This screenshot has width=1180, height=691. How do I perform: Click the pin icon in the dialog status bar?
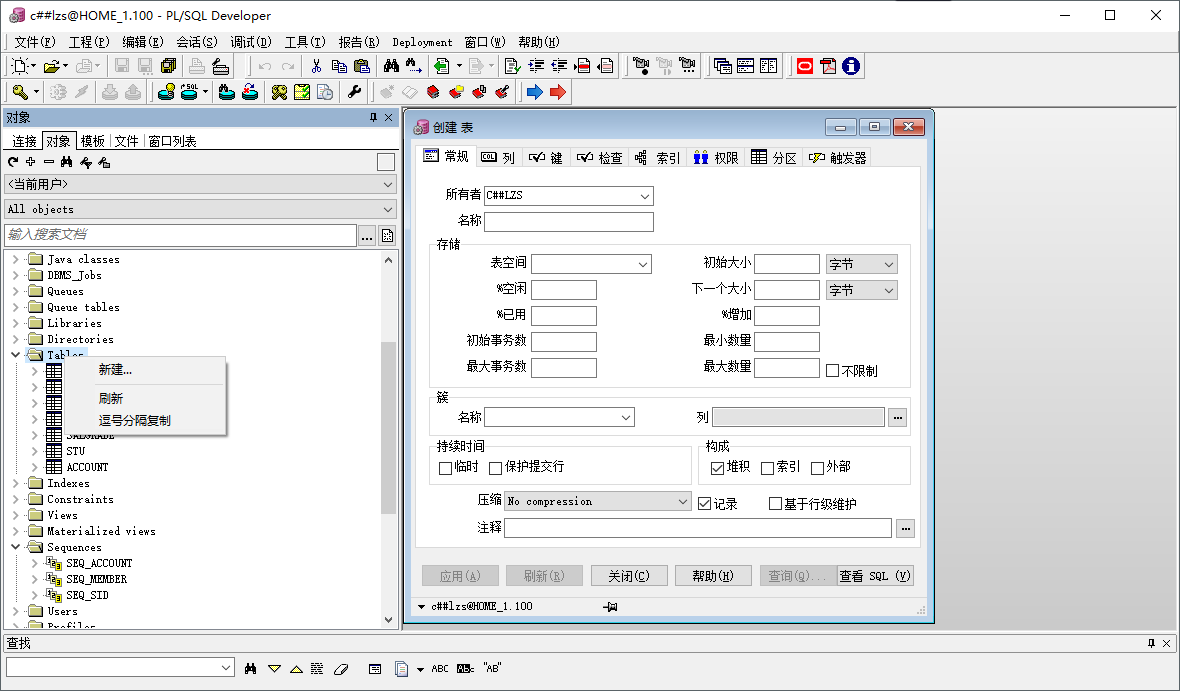[x=610, y=607]
